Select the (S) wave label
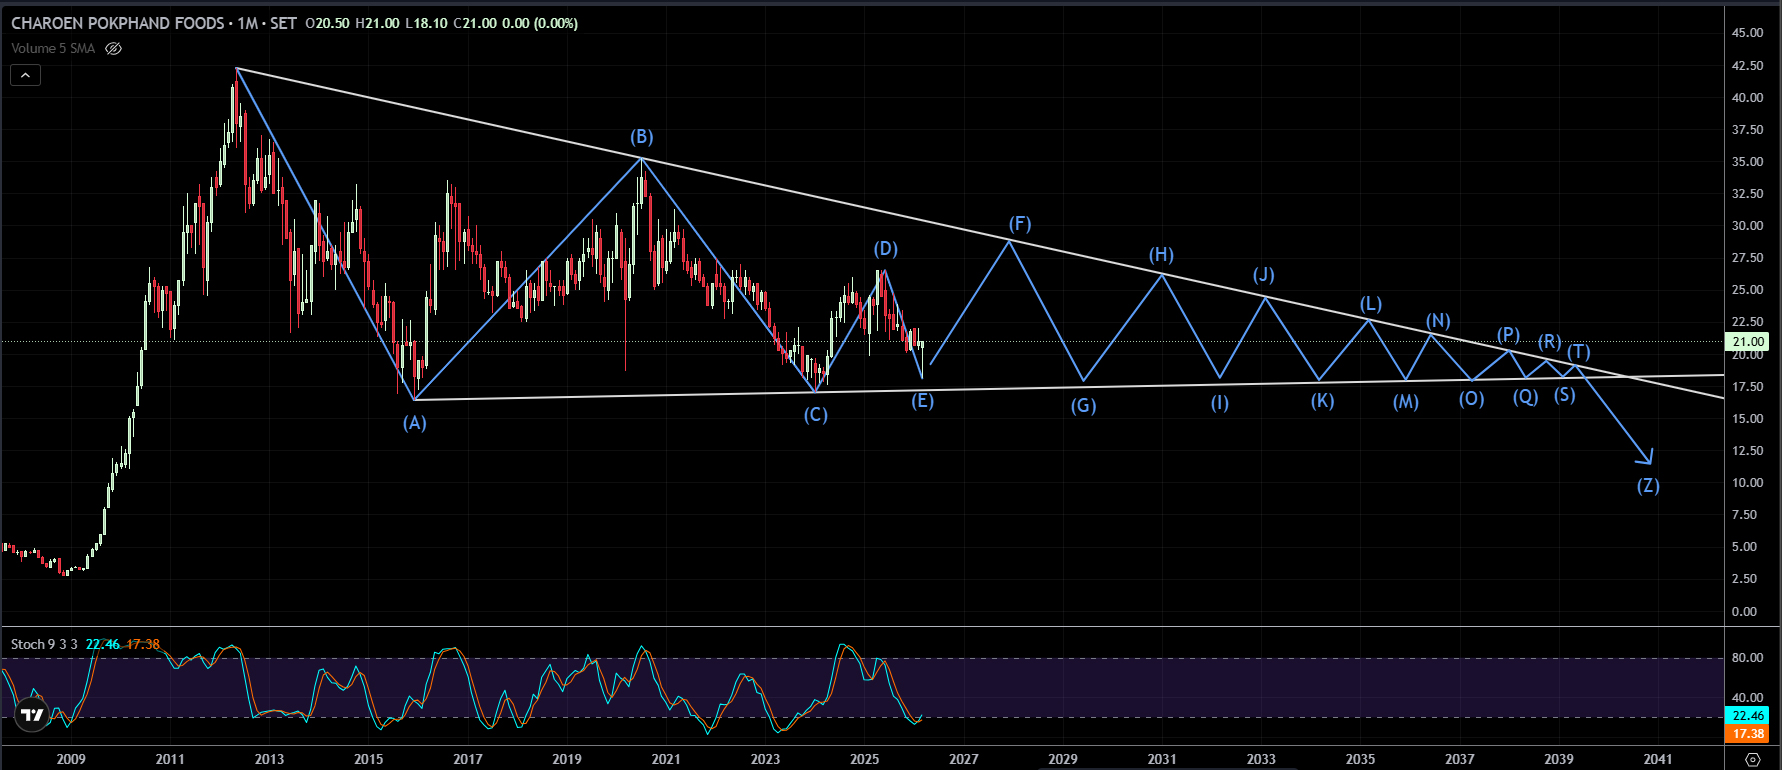The image size is (1782, 770). click(x=1565, y=395)
